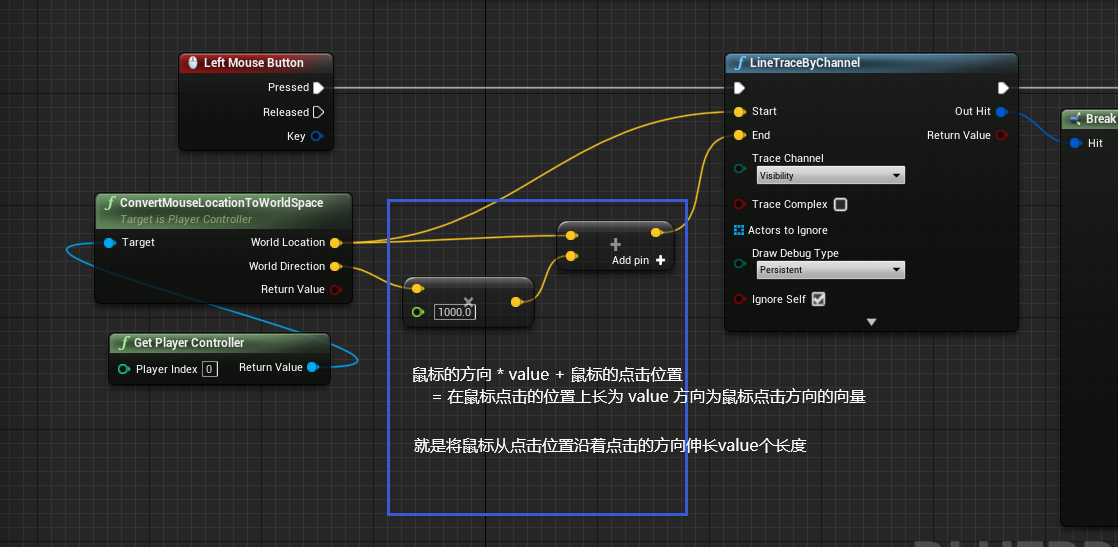The height and width of the screenshot is (547, 1118).
Task: Toggle the Trace Complex checkbox
Action: click(x=841, y=205)
